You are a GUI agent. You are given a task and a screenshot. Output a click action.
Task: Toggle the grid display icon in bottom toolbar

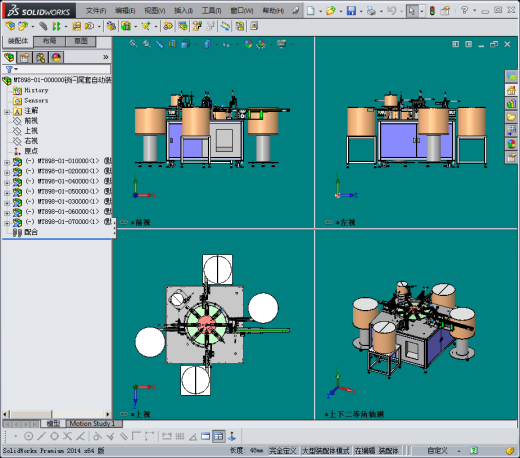(180, 436)
